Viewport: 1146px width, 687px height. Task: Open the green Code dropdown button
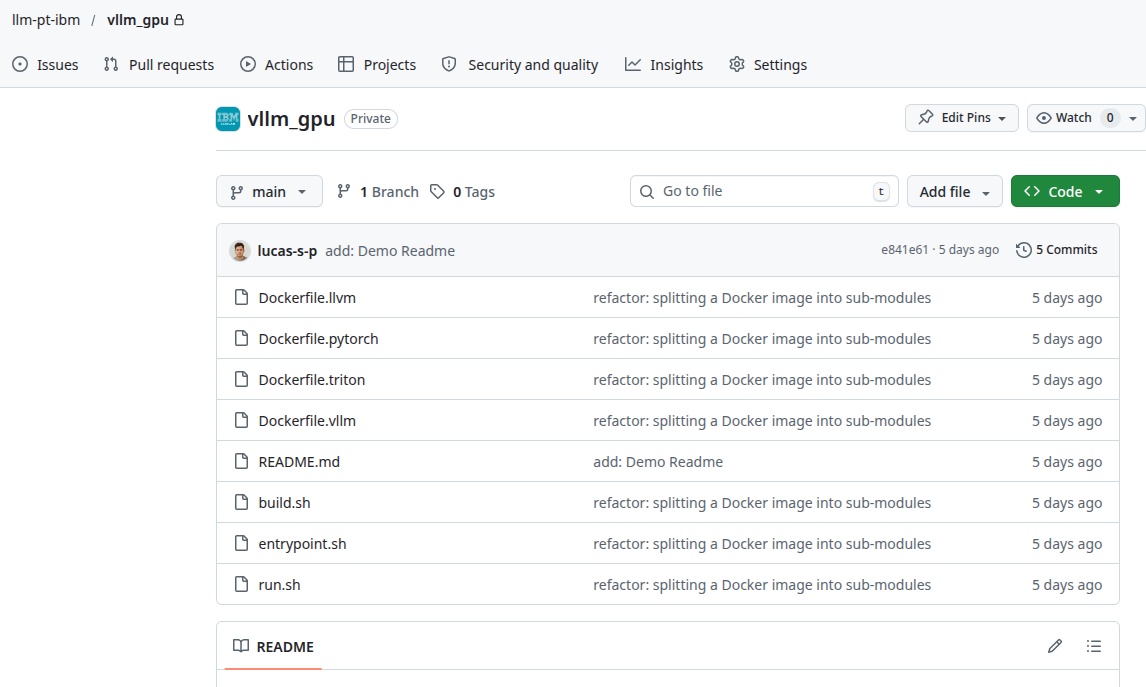pos(1065,191)
